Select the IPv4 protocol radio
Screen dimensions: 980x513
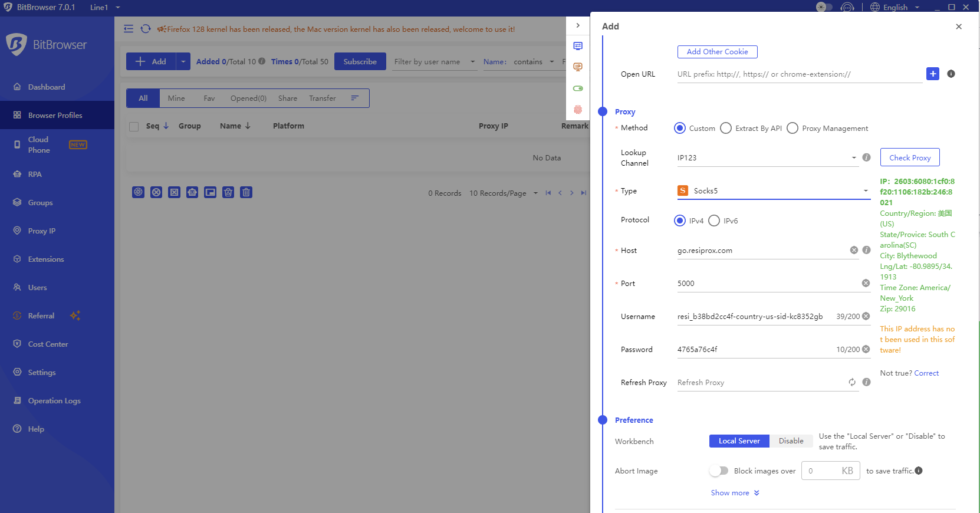[679, 221]
